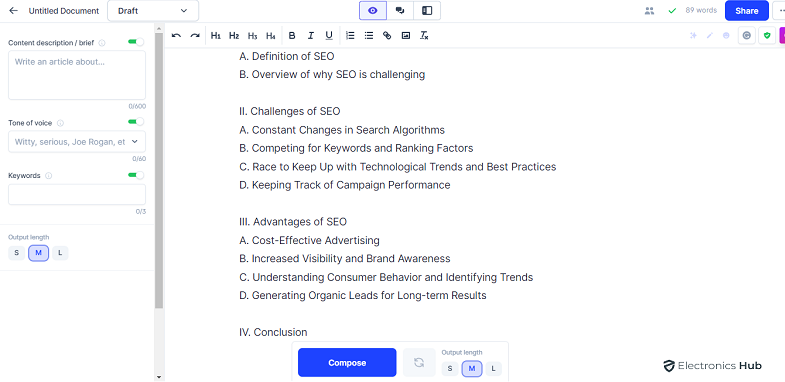785x382 pixels.
Task: Toggle the Tone of voice switch
Action: click(136, 122)
